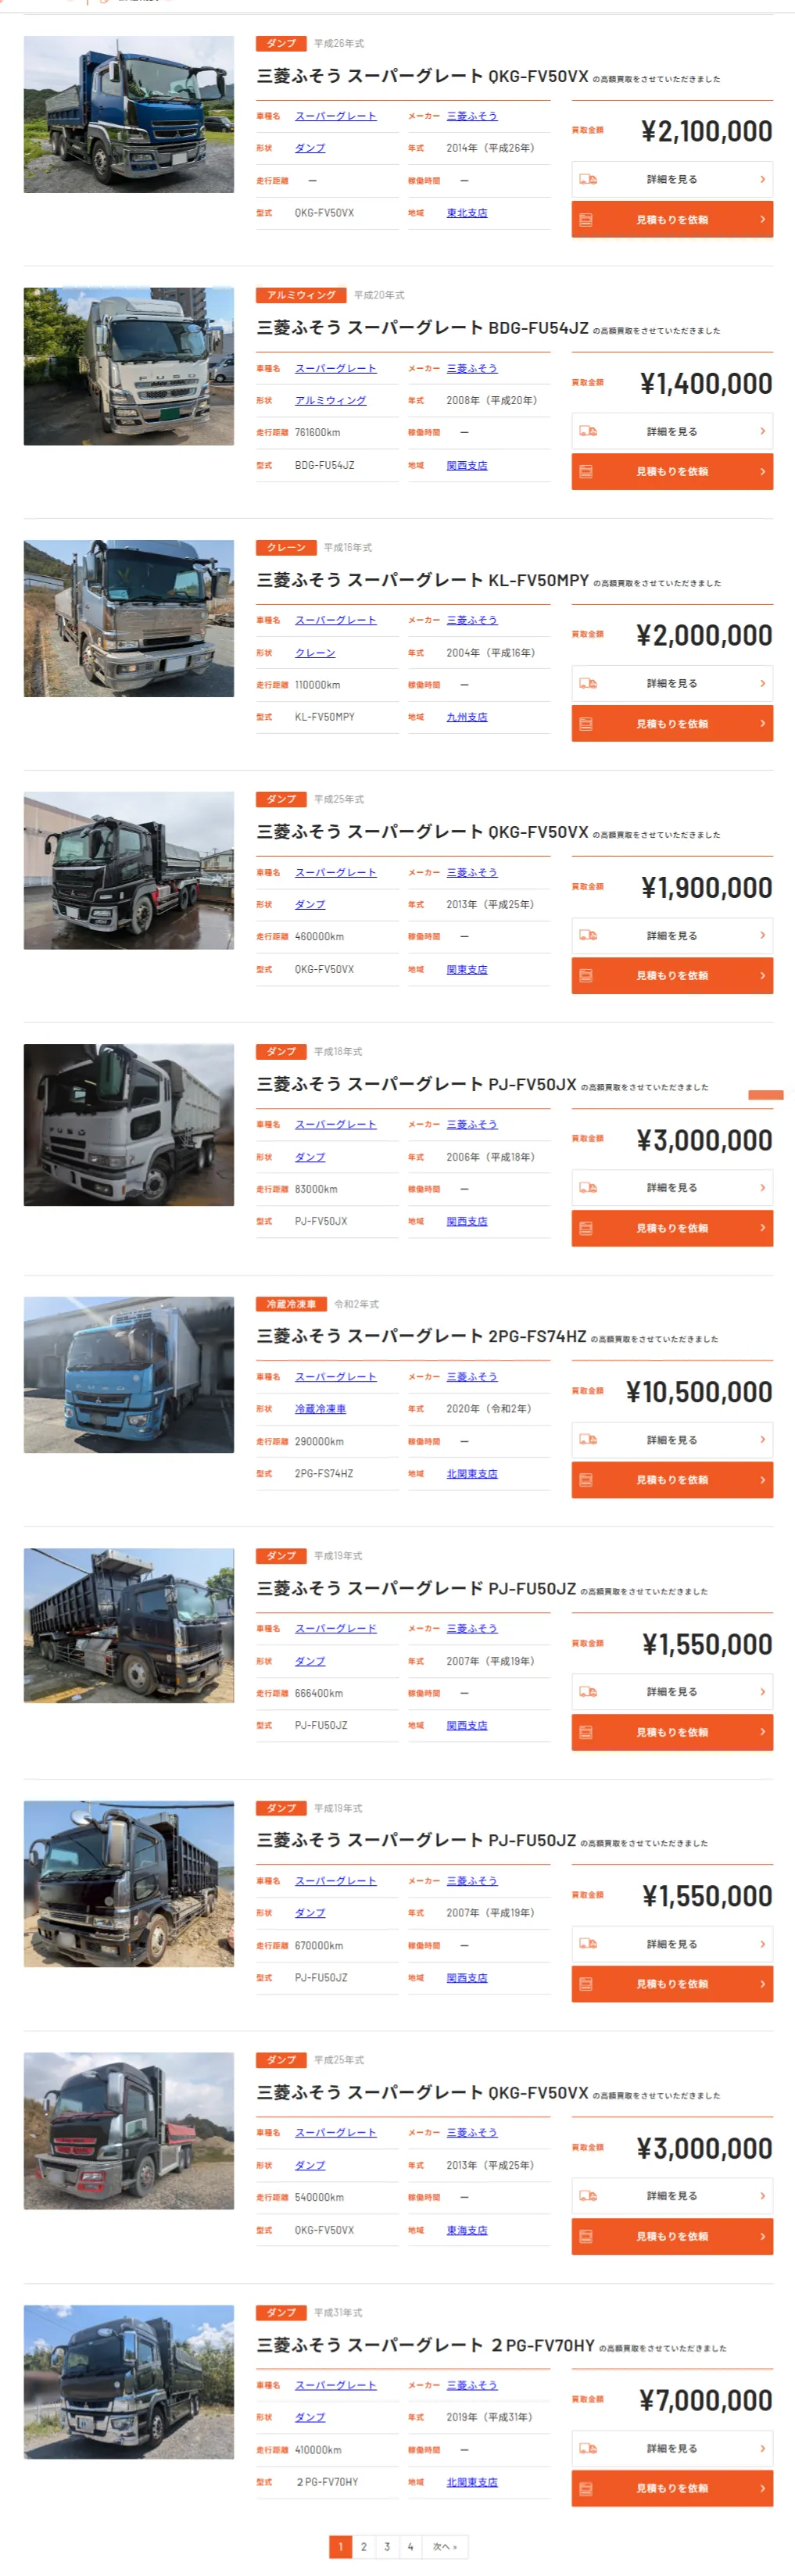Screen dimensions: 795x2576
Task: Go to page 2 of results
Action: tap(364, 2547)
